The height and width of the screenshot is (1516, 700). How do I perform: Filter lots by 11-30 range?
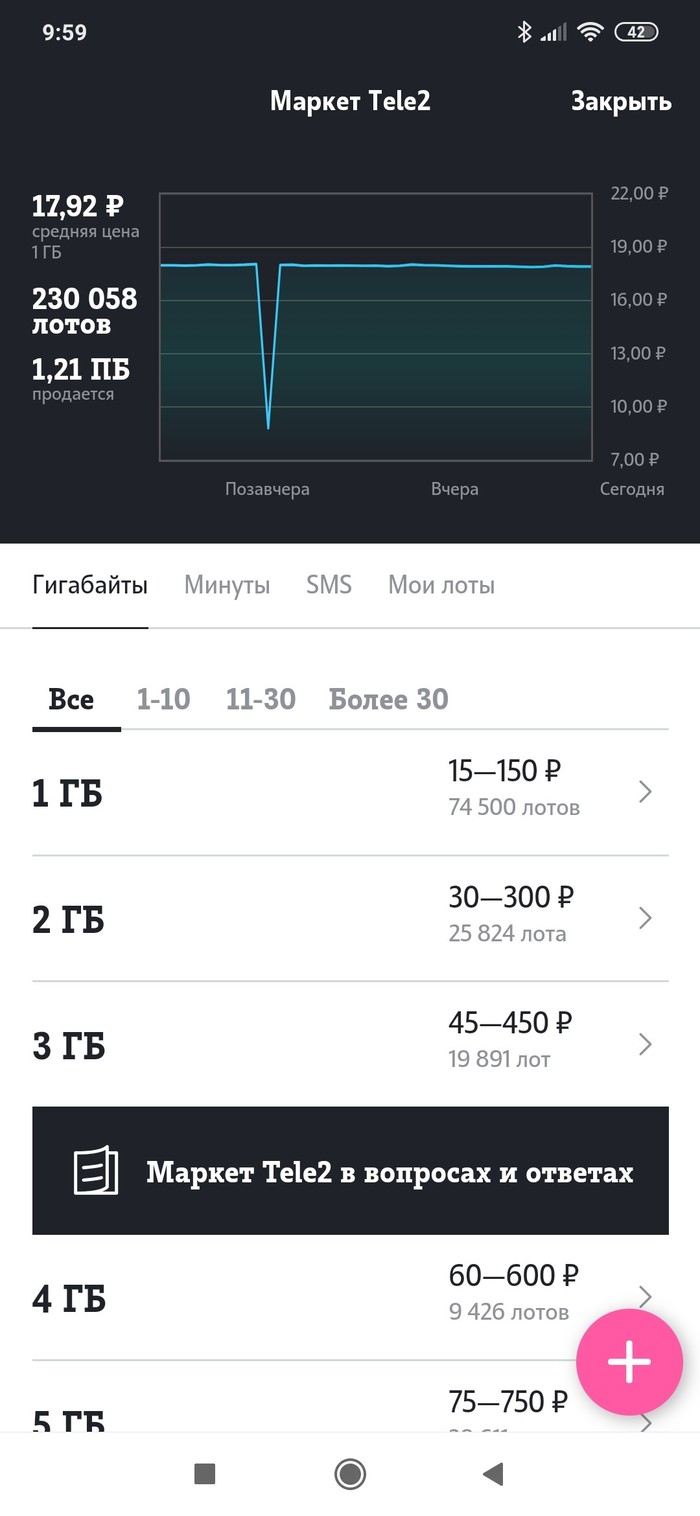[x=261, y=699]
